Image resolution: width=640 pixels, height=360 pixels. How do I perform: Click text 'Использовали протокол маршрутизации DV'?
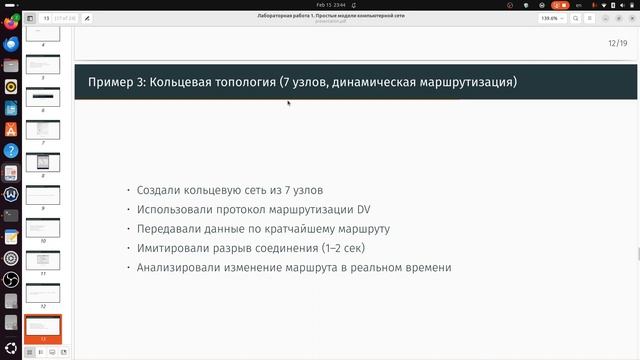[x=253, y=209]
